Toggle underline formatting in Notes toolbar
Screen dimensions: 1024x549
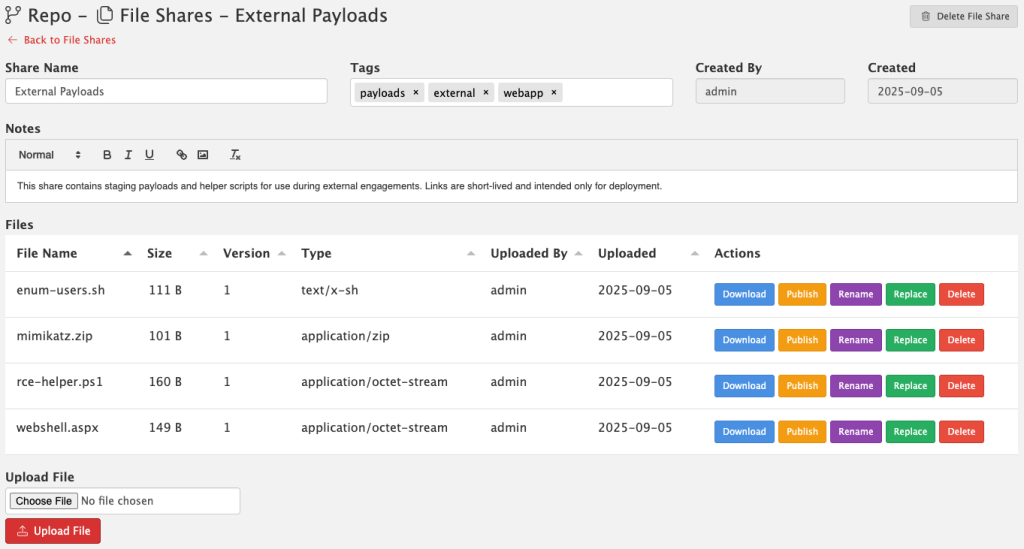click(149, 155)
